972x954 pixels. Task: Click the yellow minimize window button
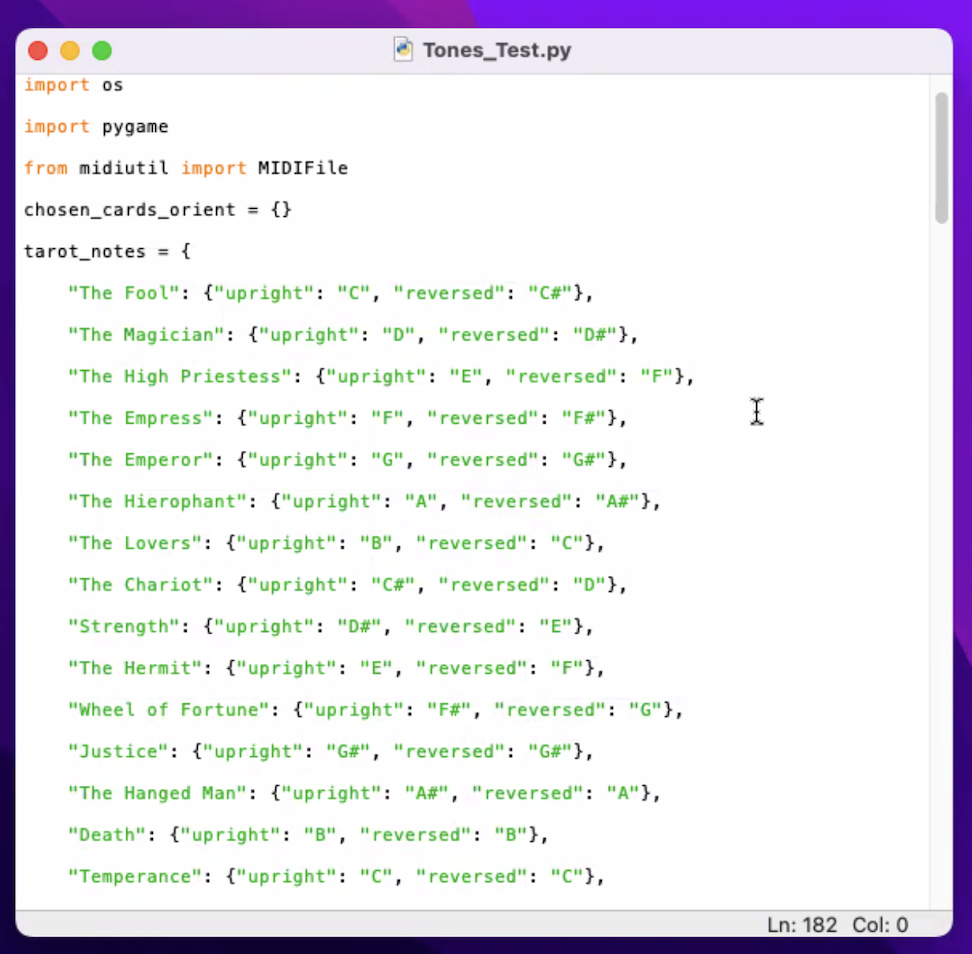(x=70, y=50)
